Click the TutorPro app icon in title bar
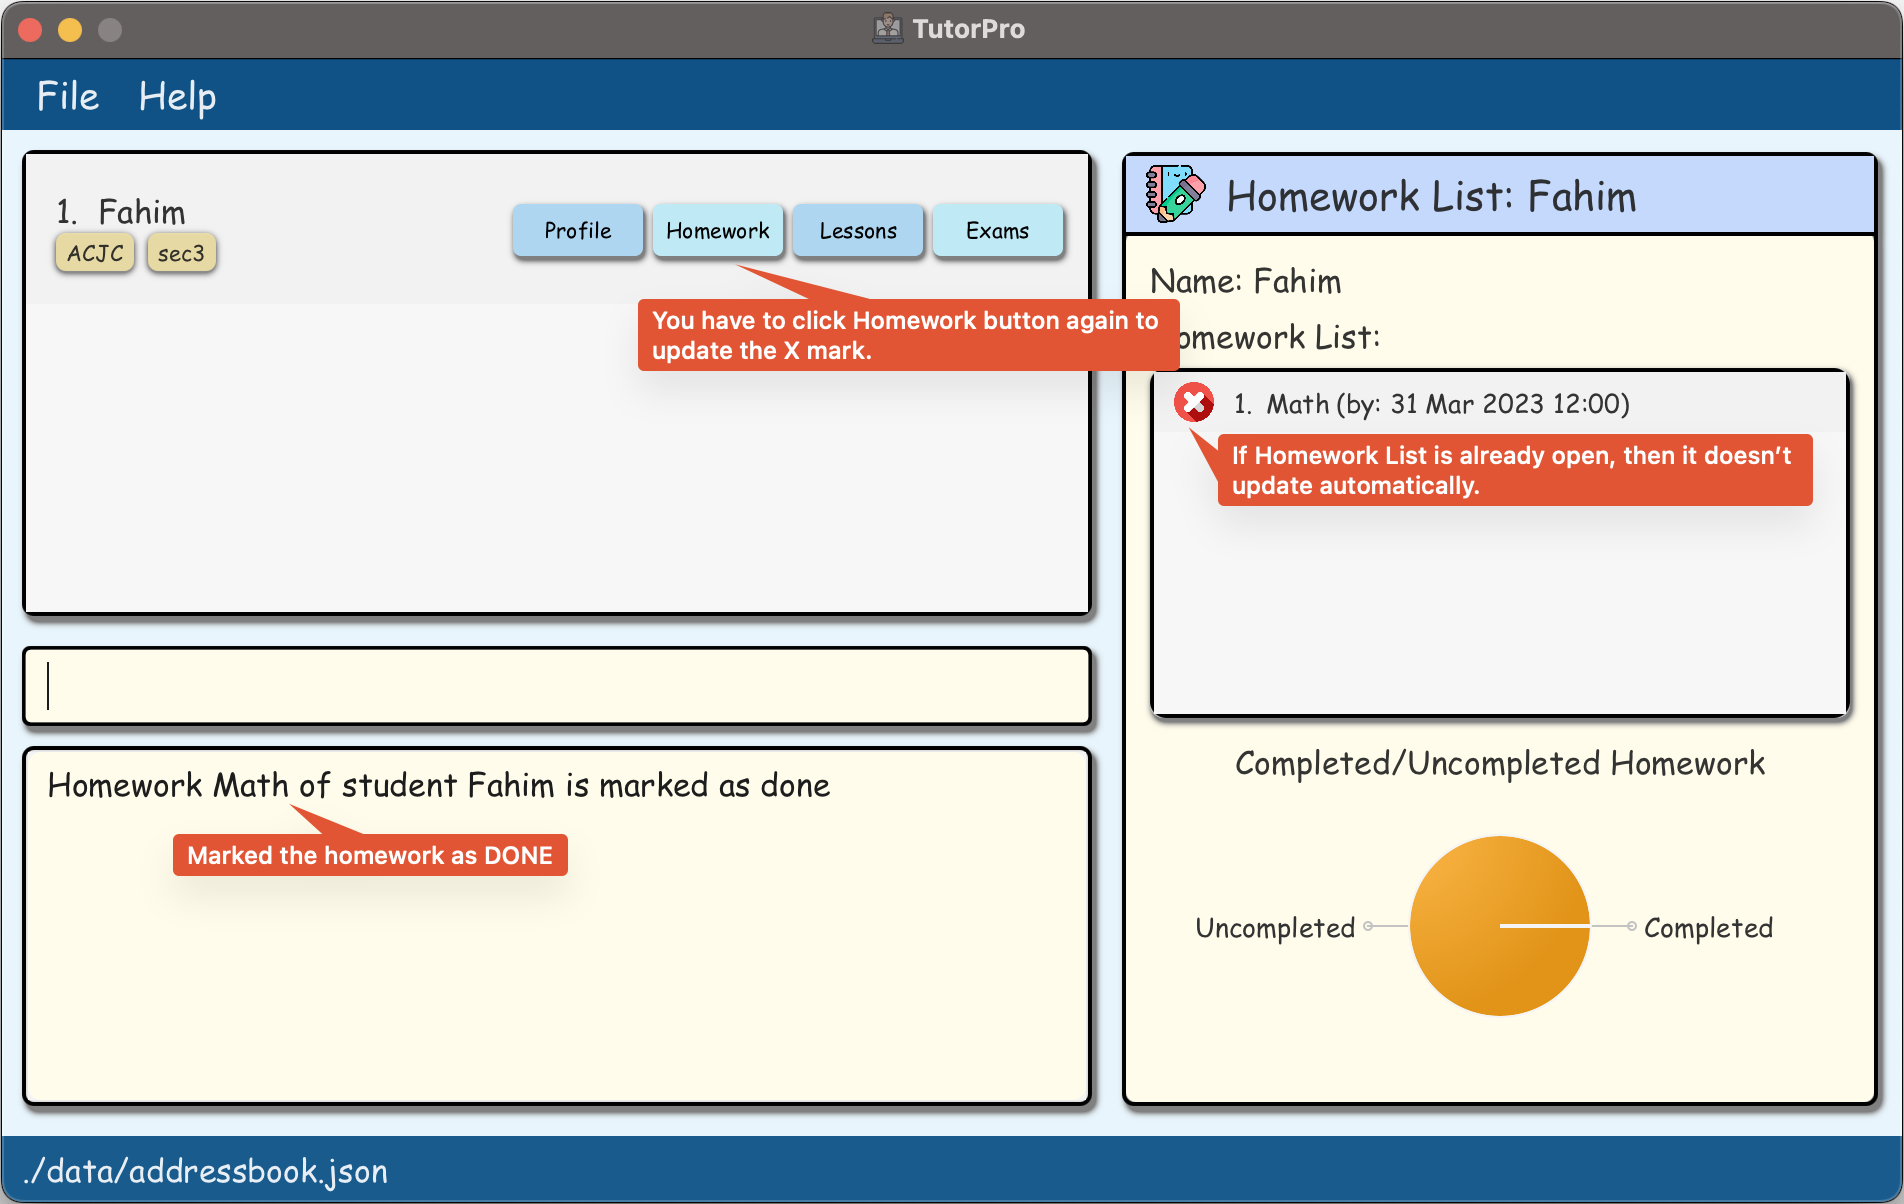Screen dimensions: 1904x1204 (x=887, y=29)
